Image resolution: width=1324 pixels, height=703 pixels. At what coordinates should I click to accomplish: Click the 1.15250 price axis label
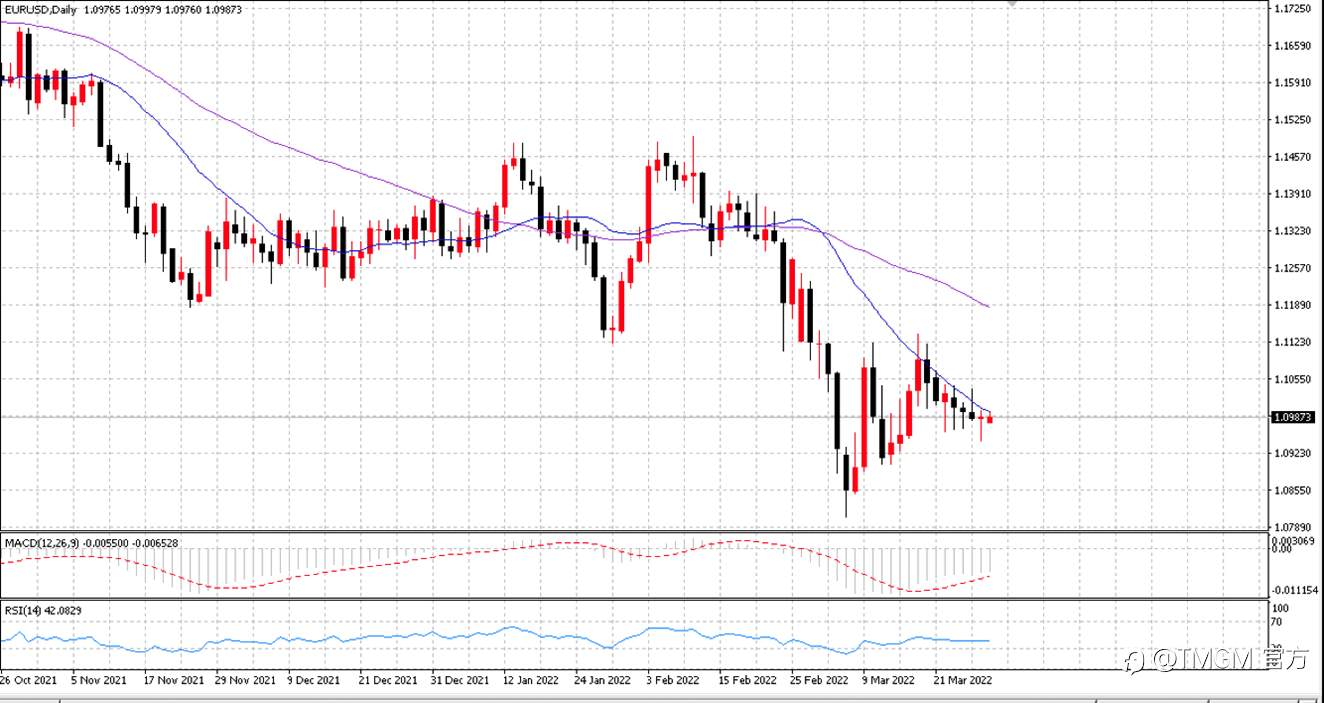tap(1294, 120)
